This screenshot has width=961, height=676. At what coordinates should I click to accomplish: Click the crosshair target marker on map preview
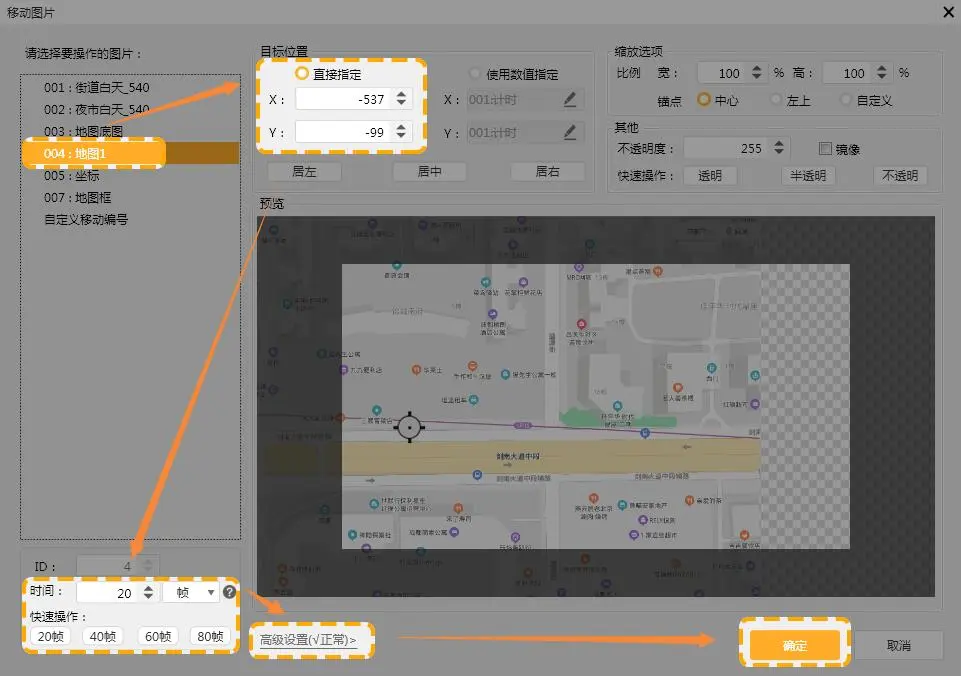pos(409,427)
